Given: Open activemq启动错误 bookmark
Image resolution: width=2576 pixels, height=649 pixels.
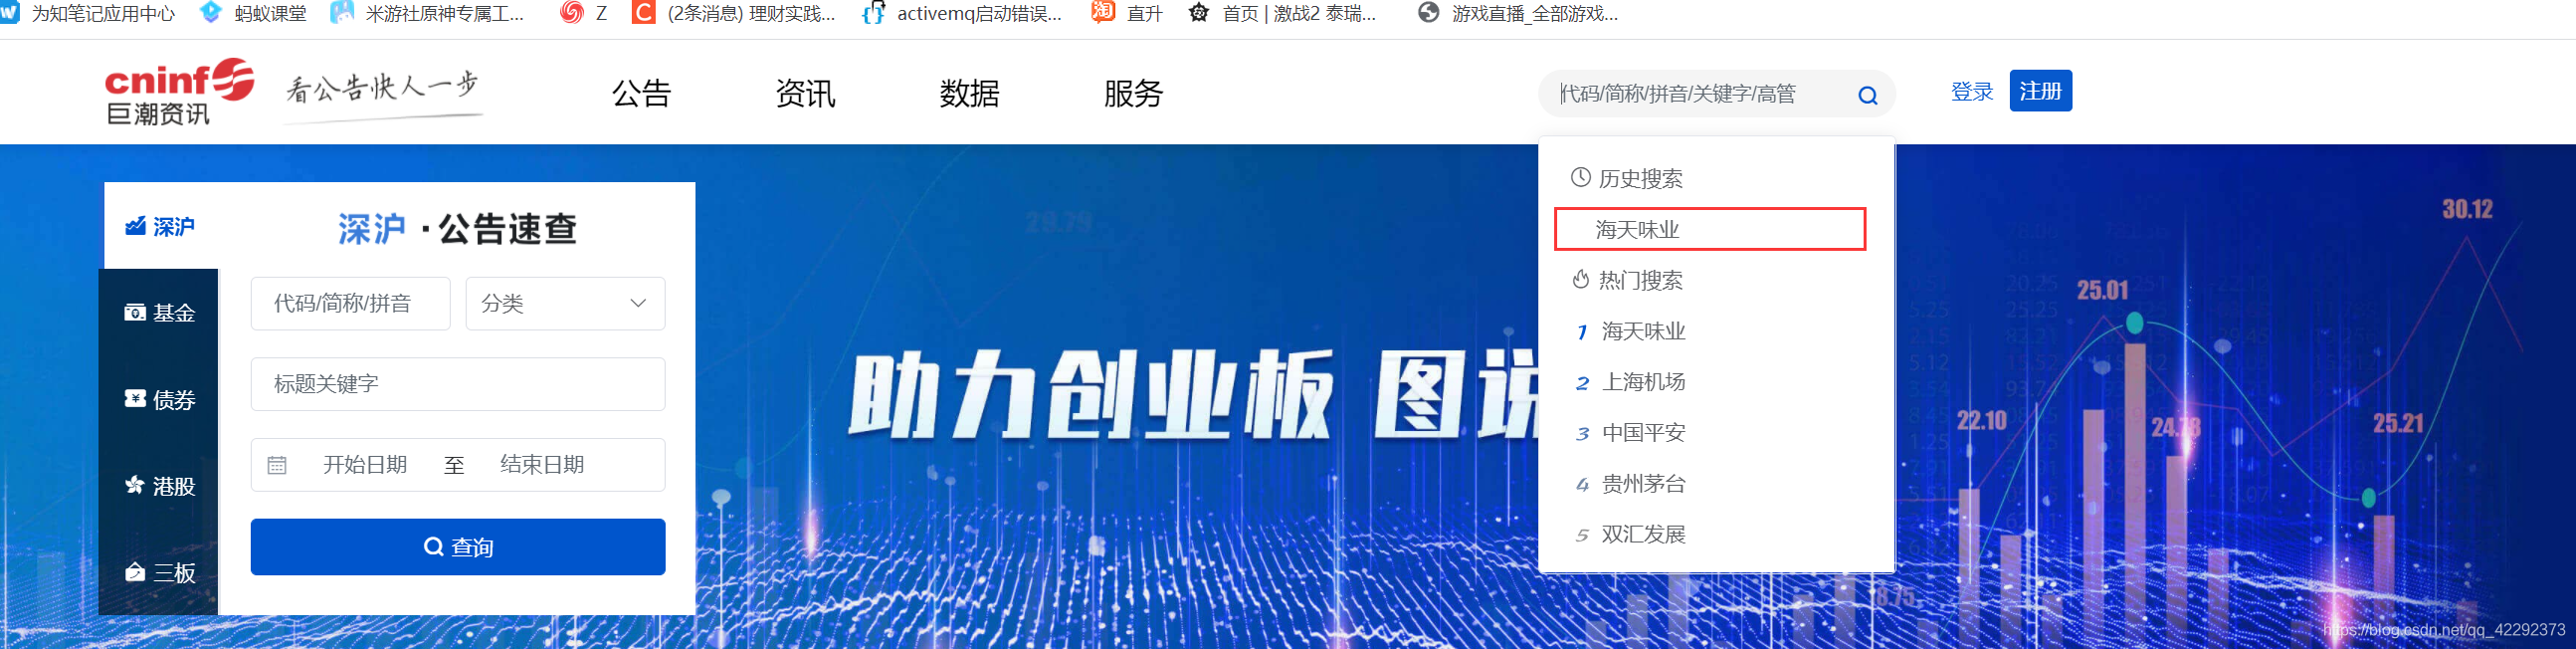Looking at the screenshot, I should 961,13.
